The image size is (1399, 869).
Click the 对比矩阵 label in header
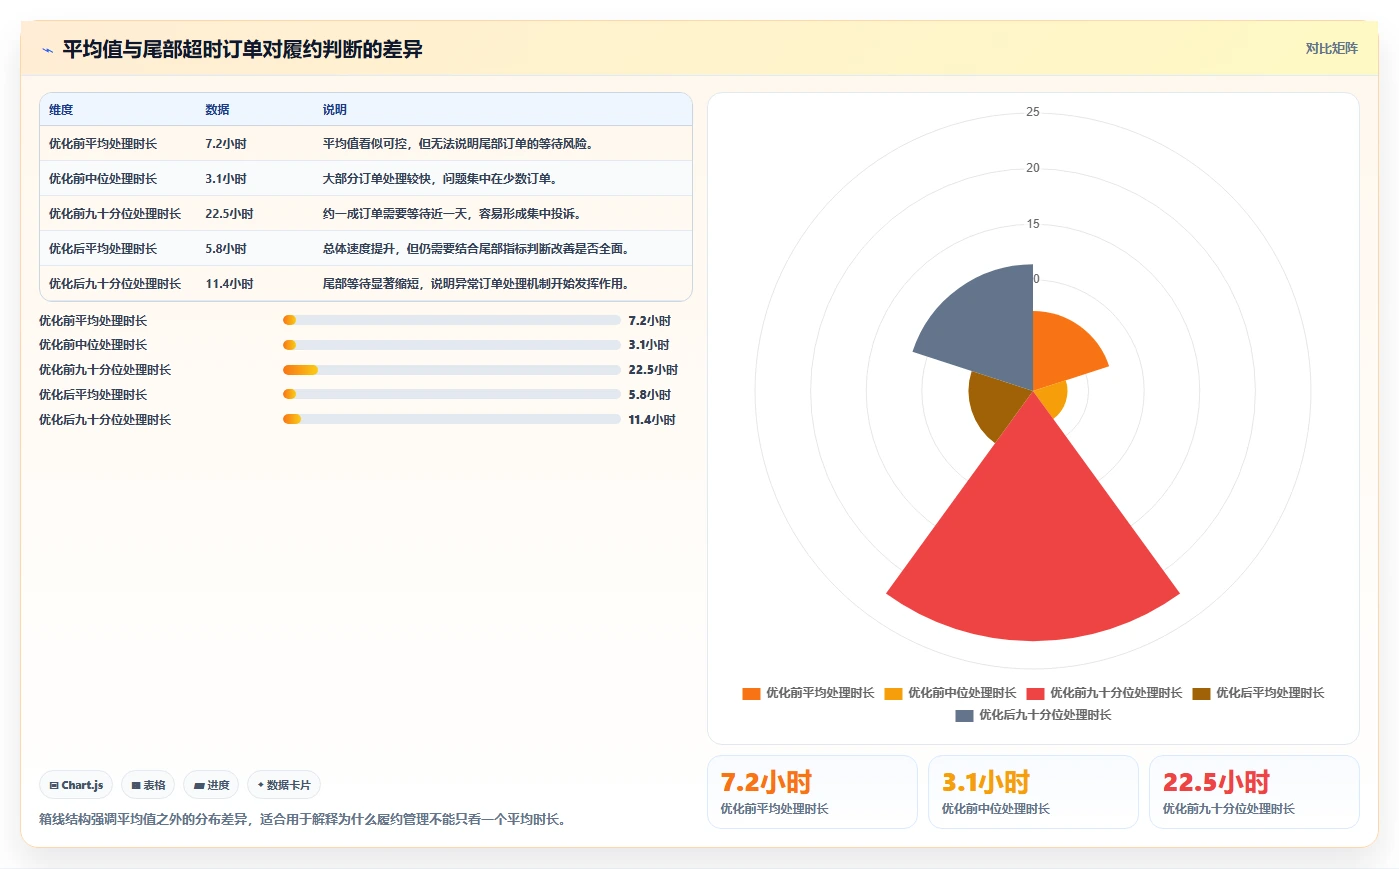1331,48
